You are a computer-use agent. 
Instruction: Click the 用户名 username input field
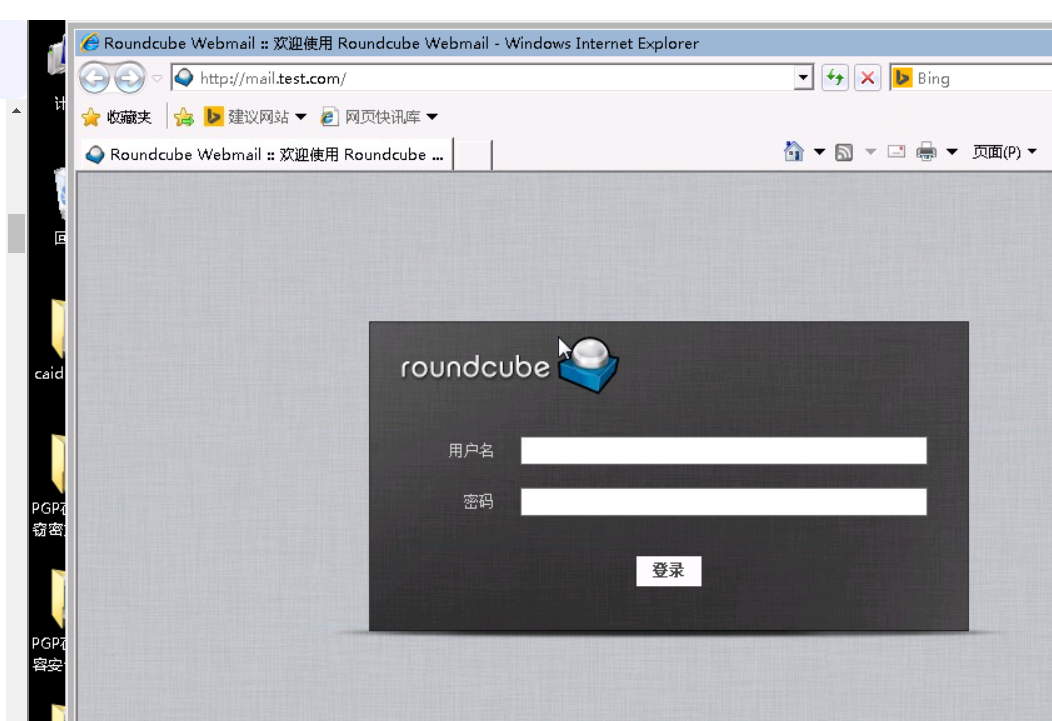[723, 451]
